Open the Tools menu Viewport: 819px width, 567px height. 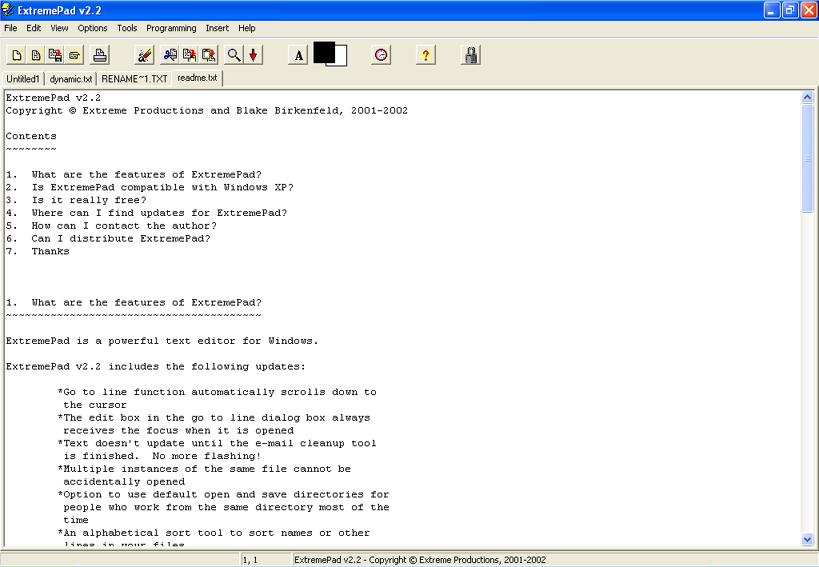(x=127, y=28)
